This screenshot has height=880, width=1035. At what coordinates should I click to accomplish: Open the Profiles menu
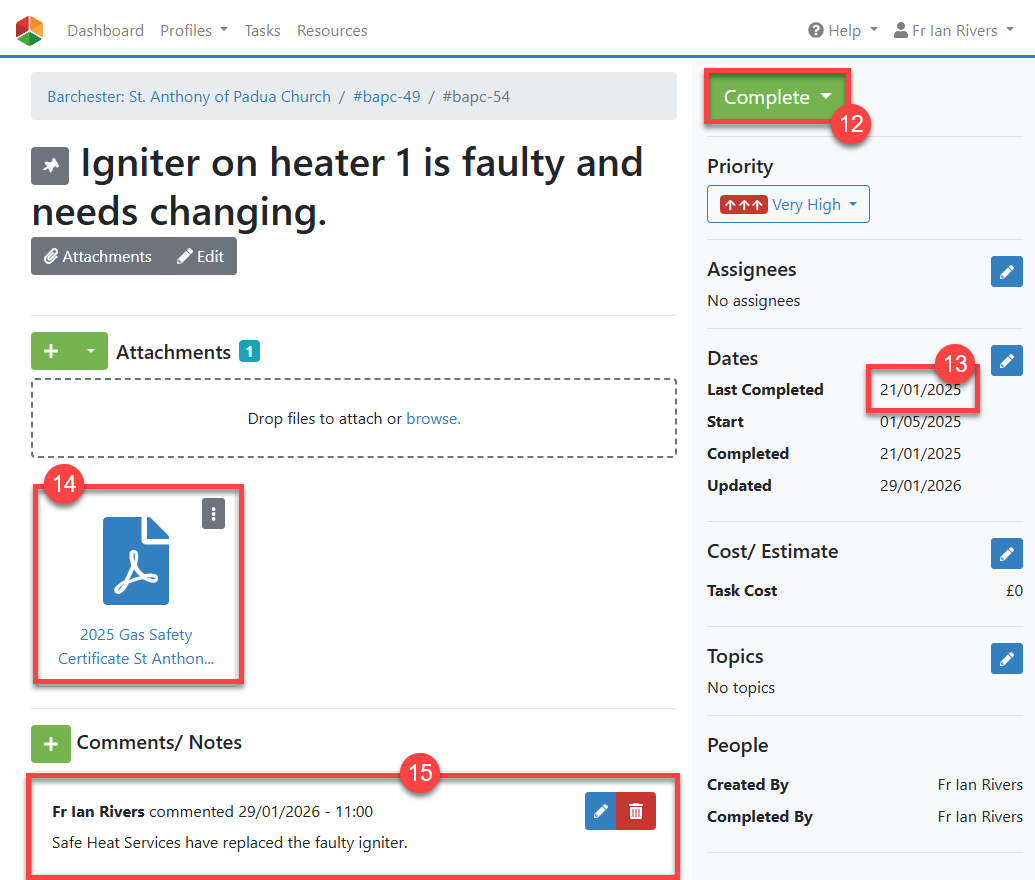194,31
